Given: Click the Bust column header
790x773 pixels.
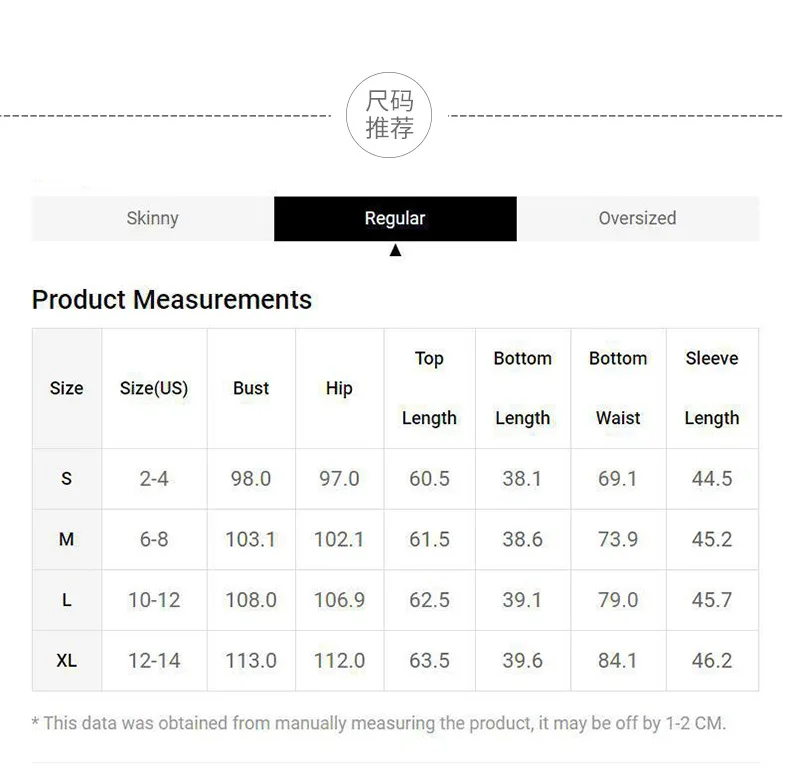Looking at the screenshot, I should (x=251, y=388).
